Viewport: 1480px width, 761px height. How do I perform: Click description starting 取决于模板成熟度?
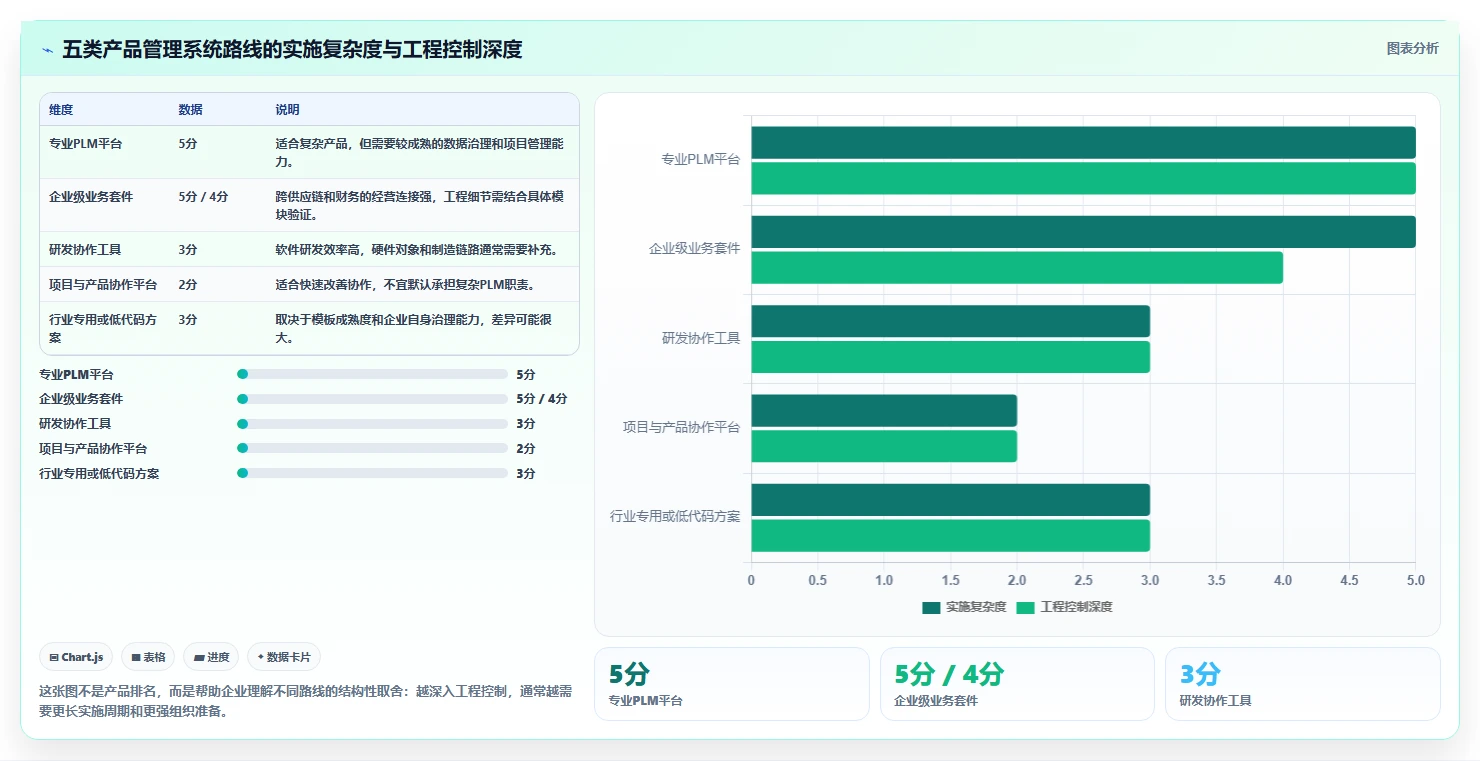(x=414, y=329)
